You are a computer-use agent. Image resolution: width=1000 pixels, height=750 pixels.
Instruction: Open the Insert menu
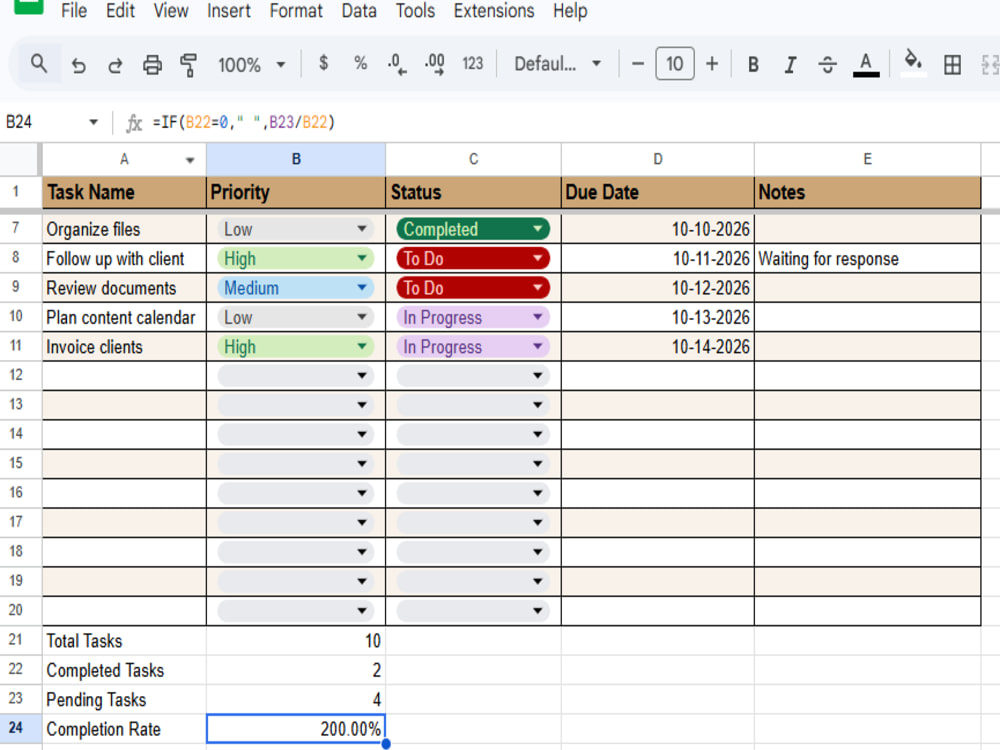[x=229, y=11]
